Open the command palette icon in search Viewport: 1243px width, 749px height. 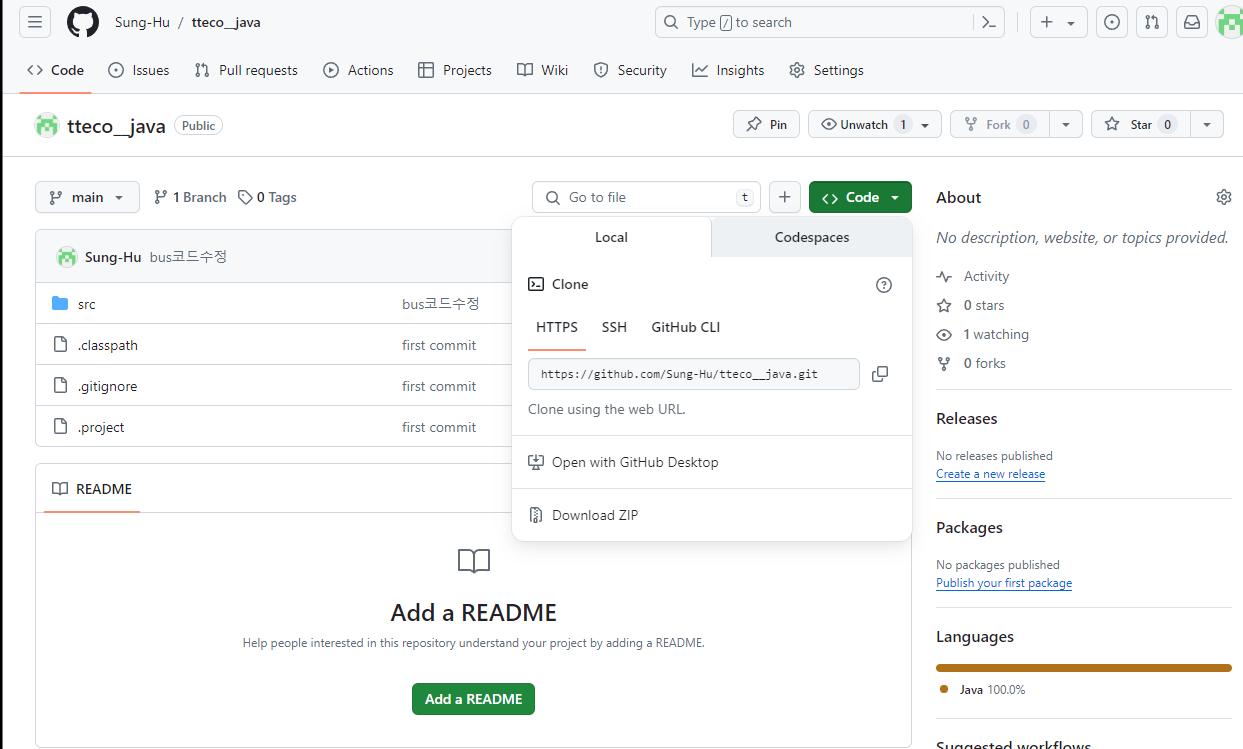(988, 22)
